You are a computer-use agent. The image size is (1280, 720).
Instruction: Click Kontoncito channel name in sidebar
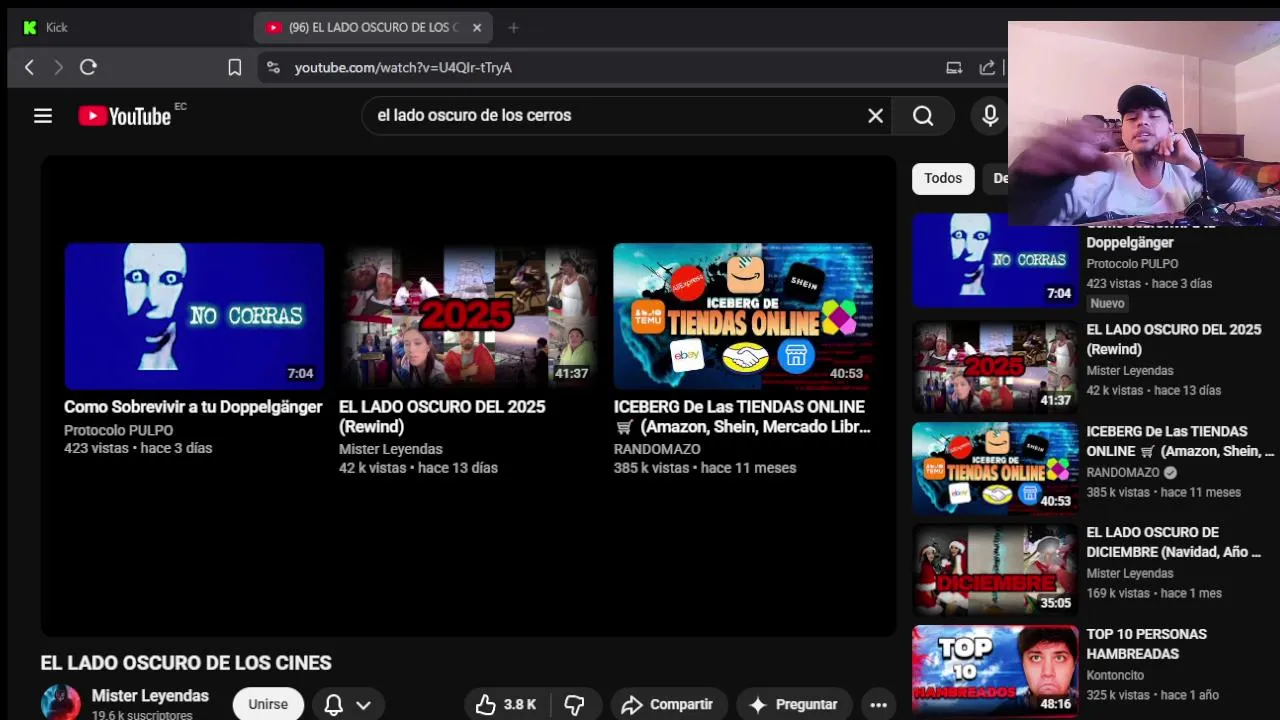coord(1115,675)
